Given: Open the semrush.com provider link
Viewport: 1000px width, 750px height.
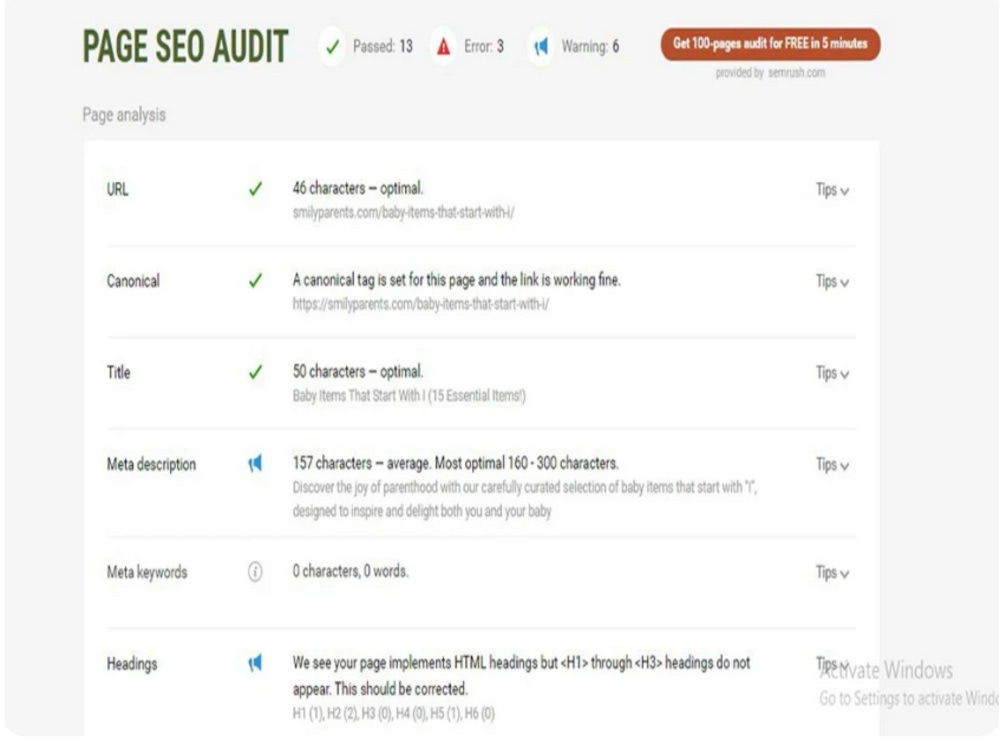Looking at the screenshot, I should [x=797, y=73].
